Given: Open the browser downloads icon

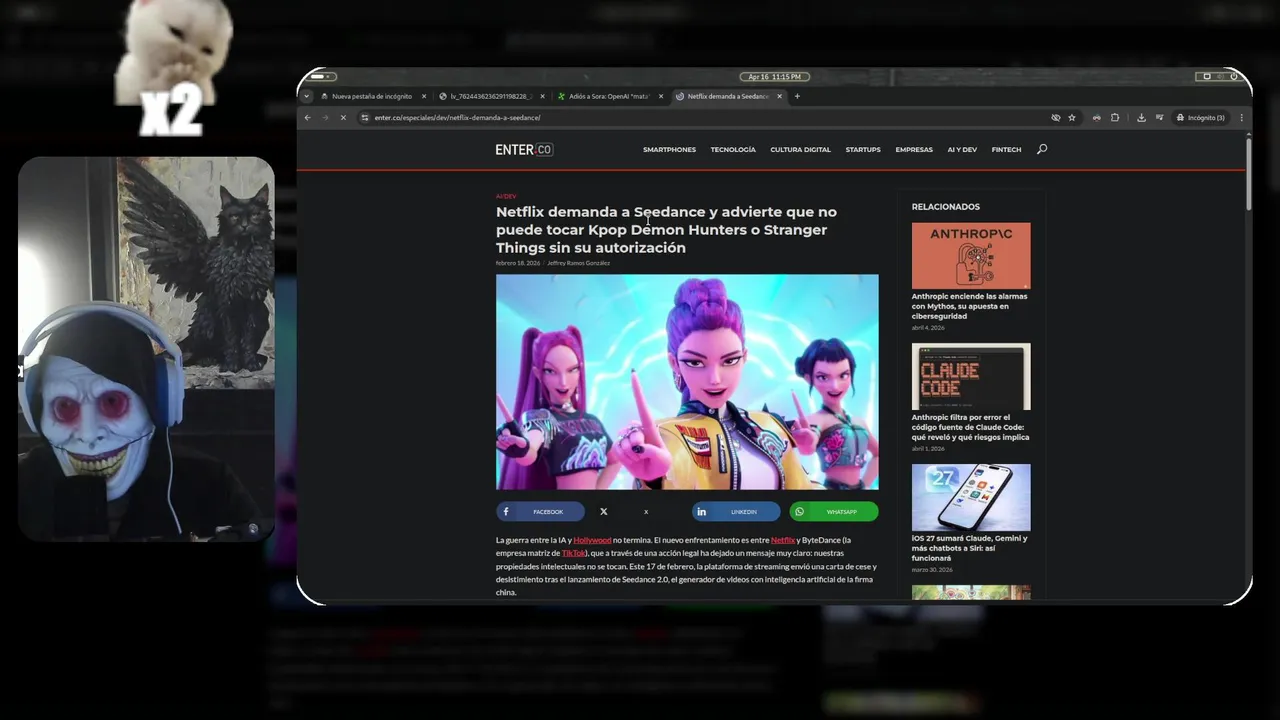Looking at the screenshot, I should (1141, 118).
